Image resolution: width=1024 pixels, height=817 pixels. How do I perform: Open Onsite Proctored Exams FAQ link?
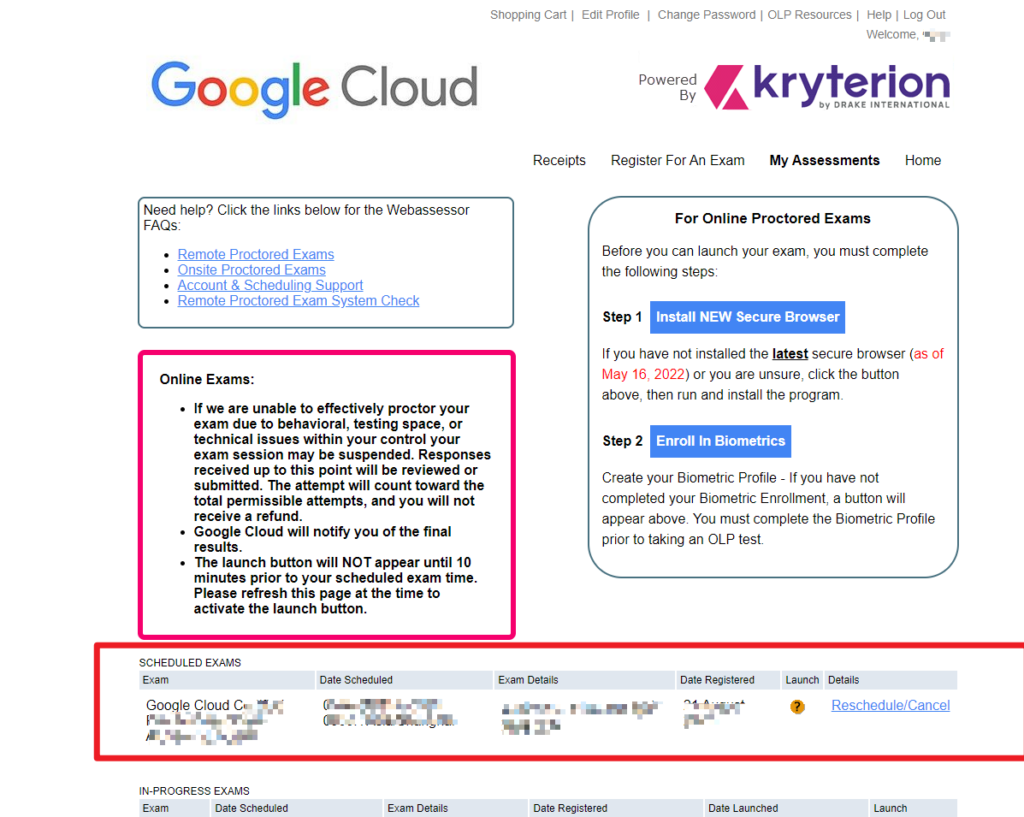[x=251, y=270]
